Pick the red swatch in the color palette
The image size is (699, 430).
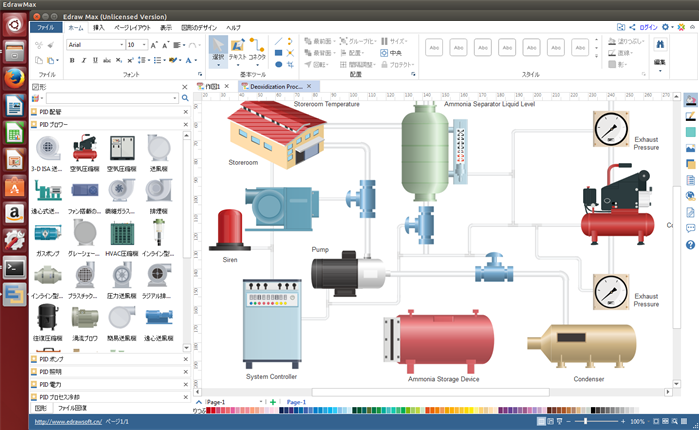pos(214,410)
